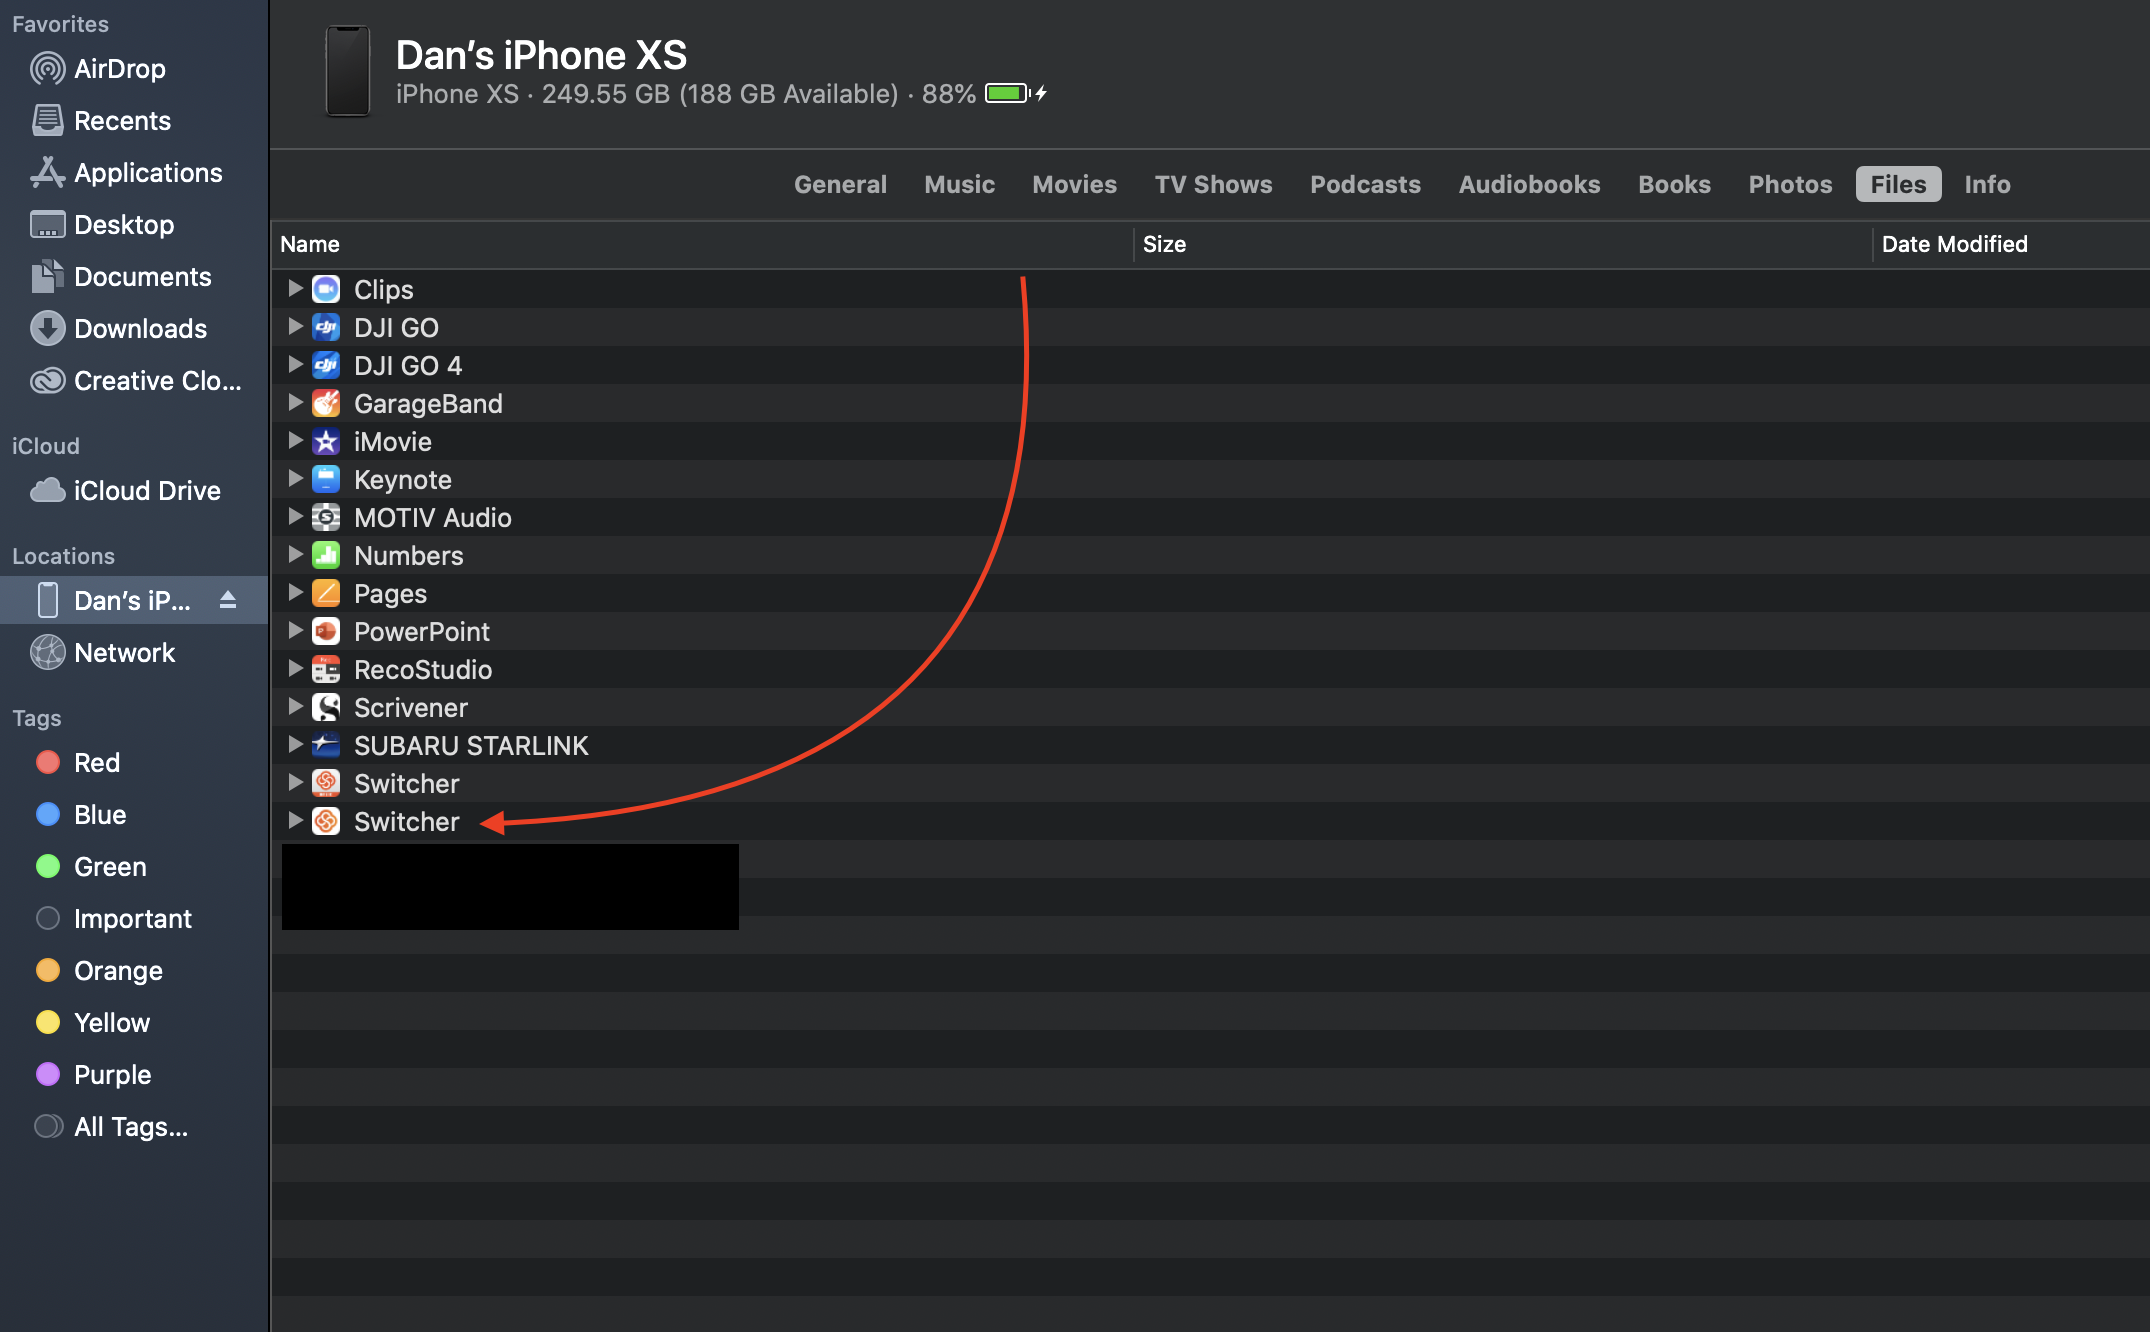This screenshot has width=2150, height=1332.
Task: Open the Info tab
Action: 1987,184
